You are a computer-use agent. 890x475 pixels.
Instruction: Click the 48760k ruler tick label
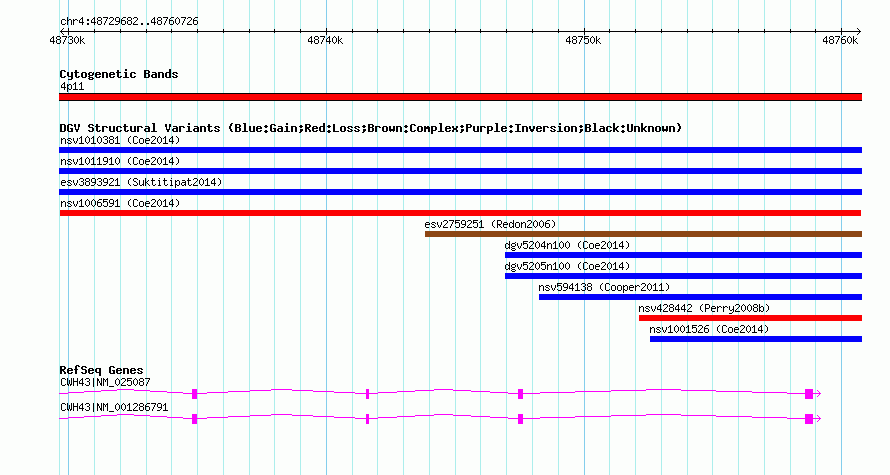point(840,40)
